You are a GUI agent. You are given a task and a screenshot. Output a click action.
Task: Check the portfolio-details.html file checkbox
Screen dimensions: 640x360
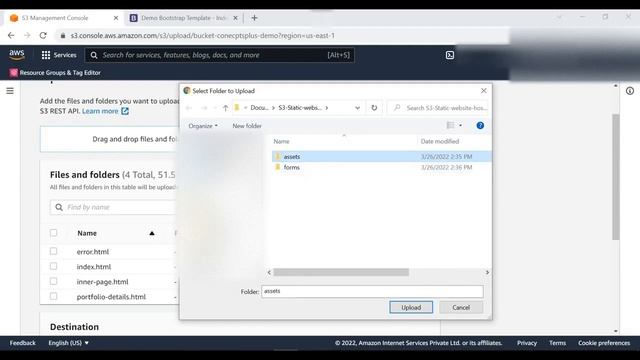pyautogui.click(x=53, y=297)
